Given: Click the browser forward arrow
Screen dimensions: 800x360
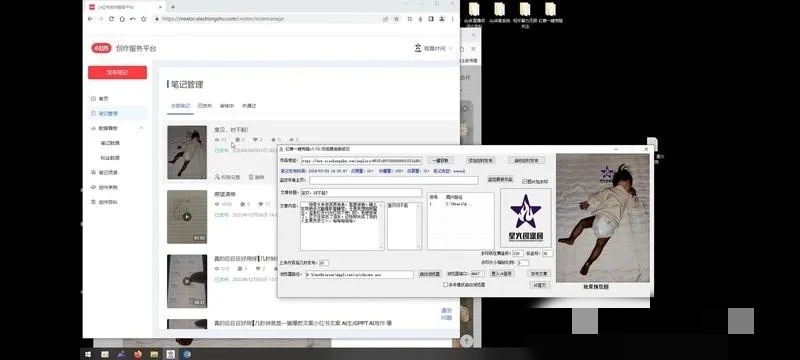Looking at the screenshot, I should (101, 19).
